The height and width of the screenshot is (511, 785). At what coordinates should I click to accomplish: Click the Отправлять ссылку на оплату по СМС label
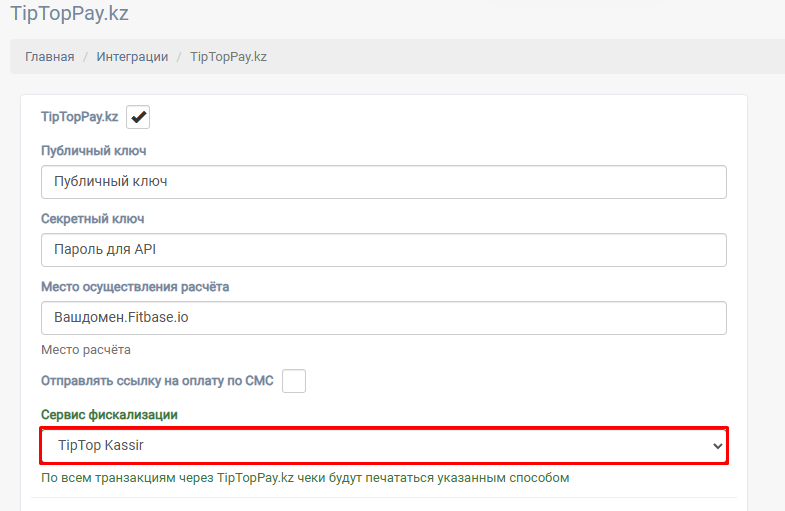tap(157, 381)
